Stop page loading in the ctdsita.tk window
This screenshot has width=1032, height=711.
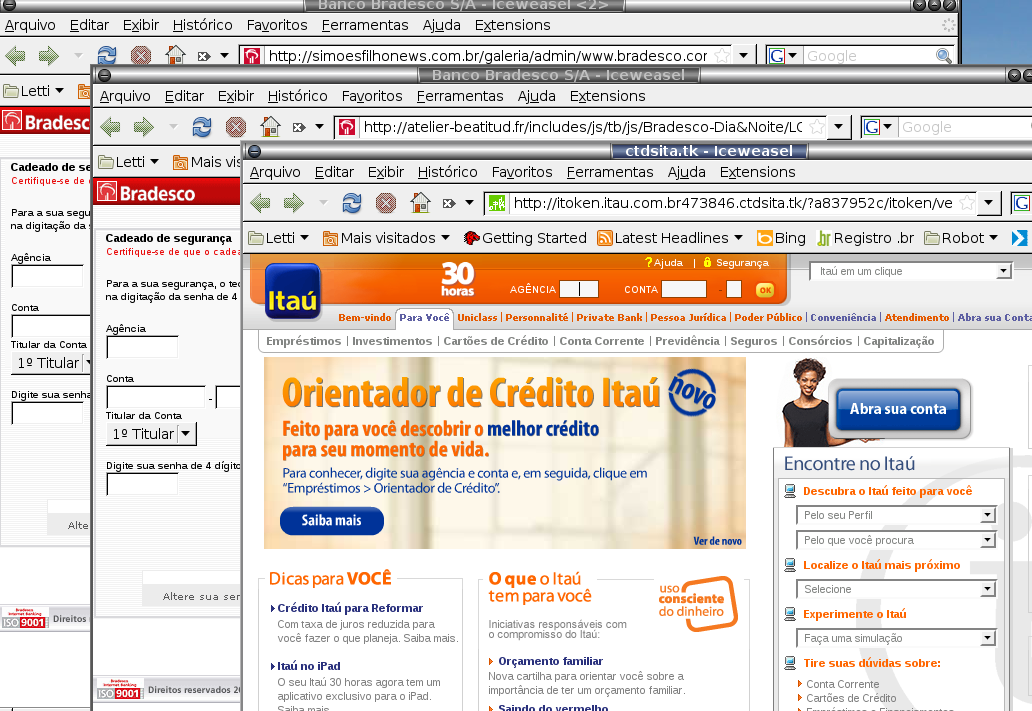click(386, 203)
